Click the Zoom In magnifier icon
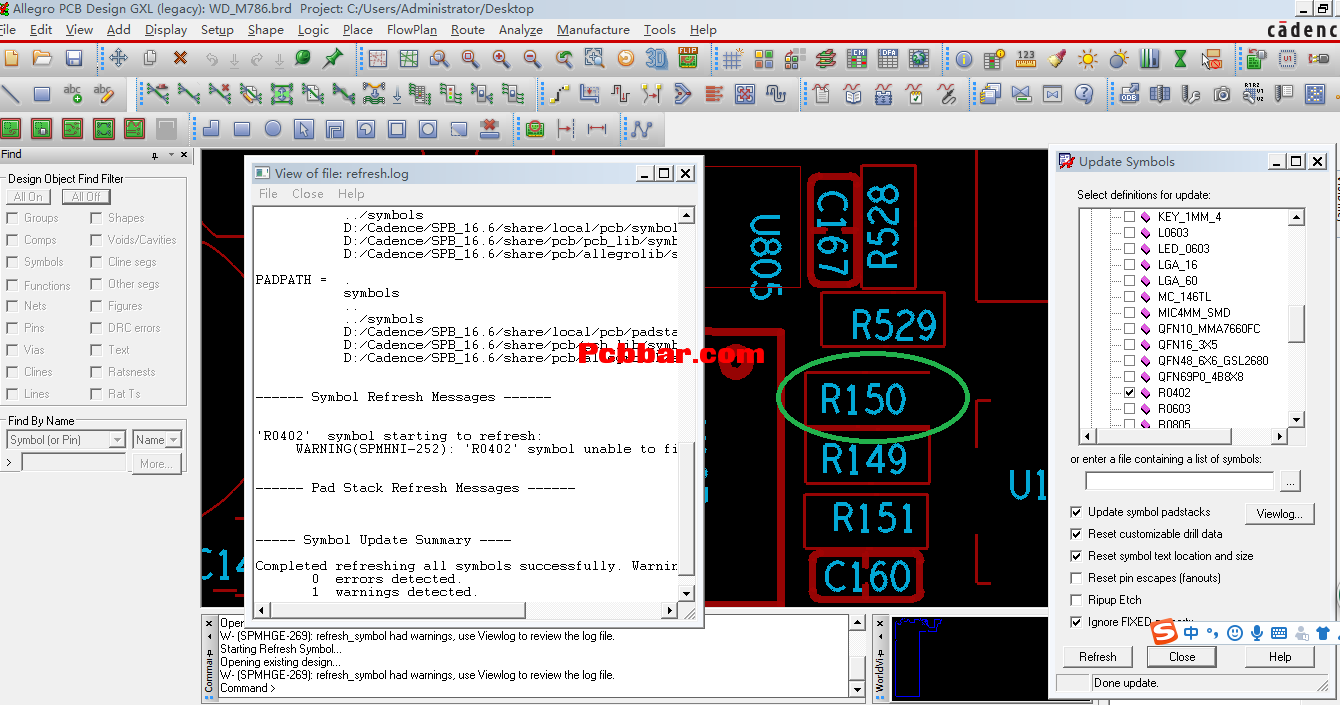The image size is (1340, 705). [501, 59]
